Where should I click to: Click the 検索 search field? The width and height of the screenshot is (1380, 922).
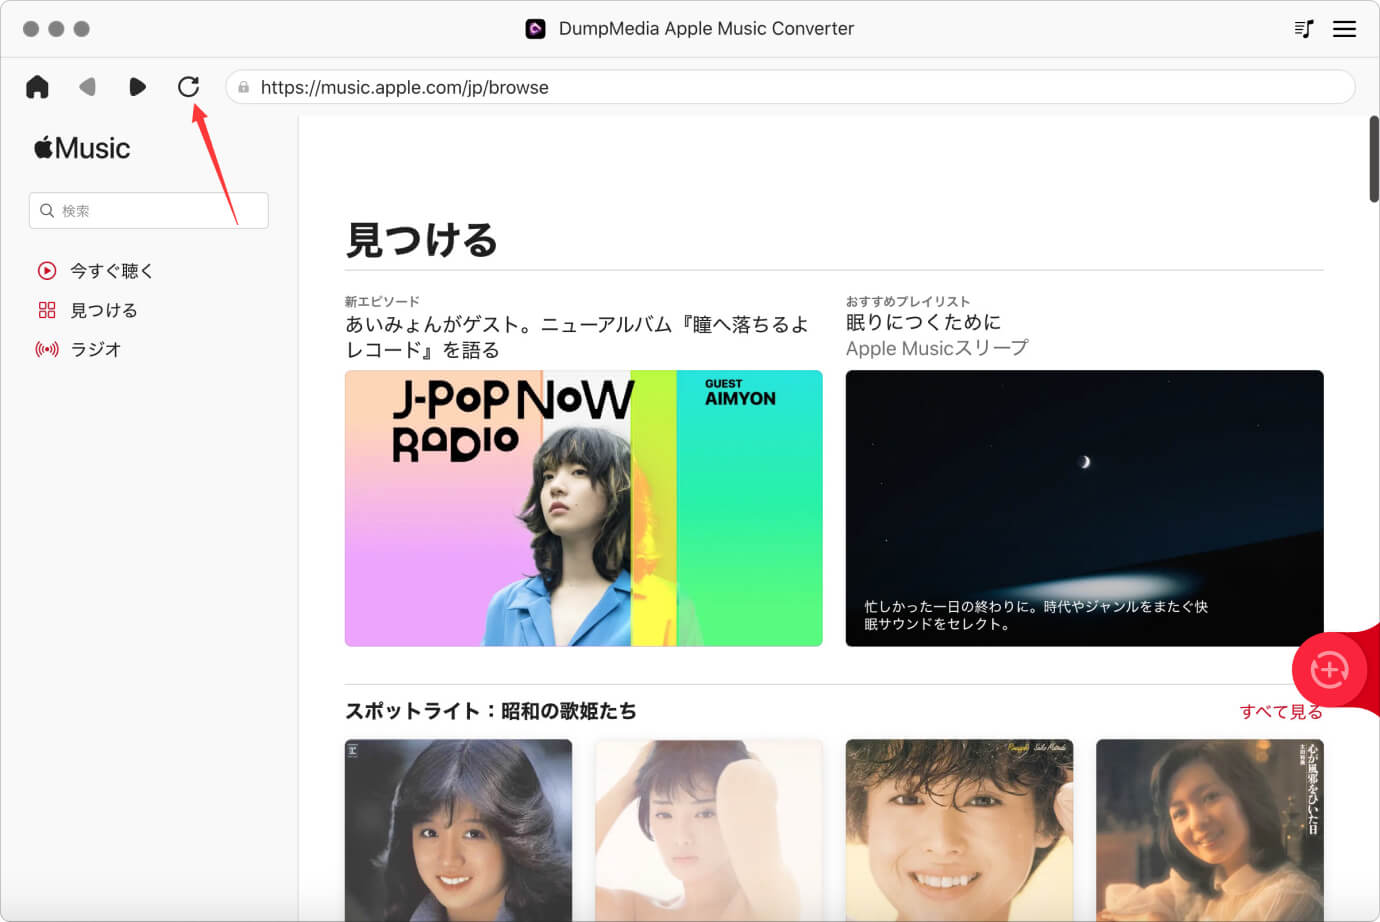point(148,211)
